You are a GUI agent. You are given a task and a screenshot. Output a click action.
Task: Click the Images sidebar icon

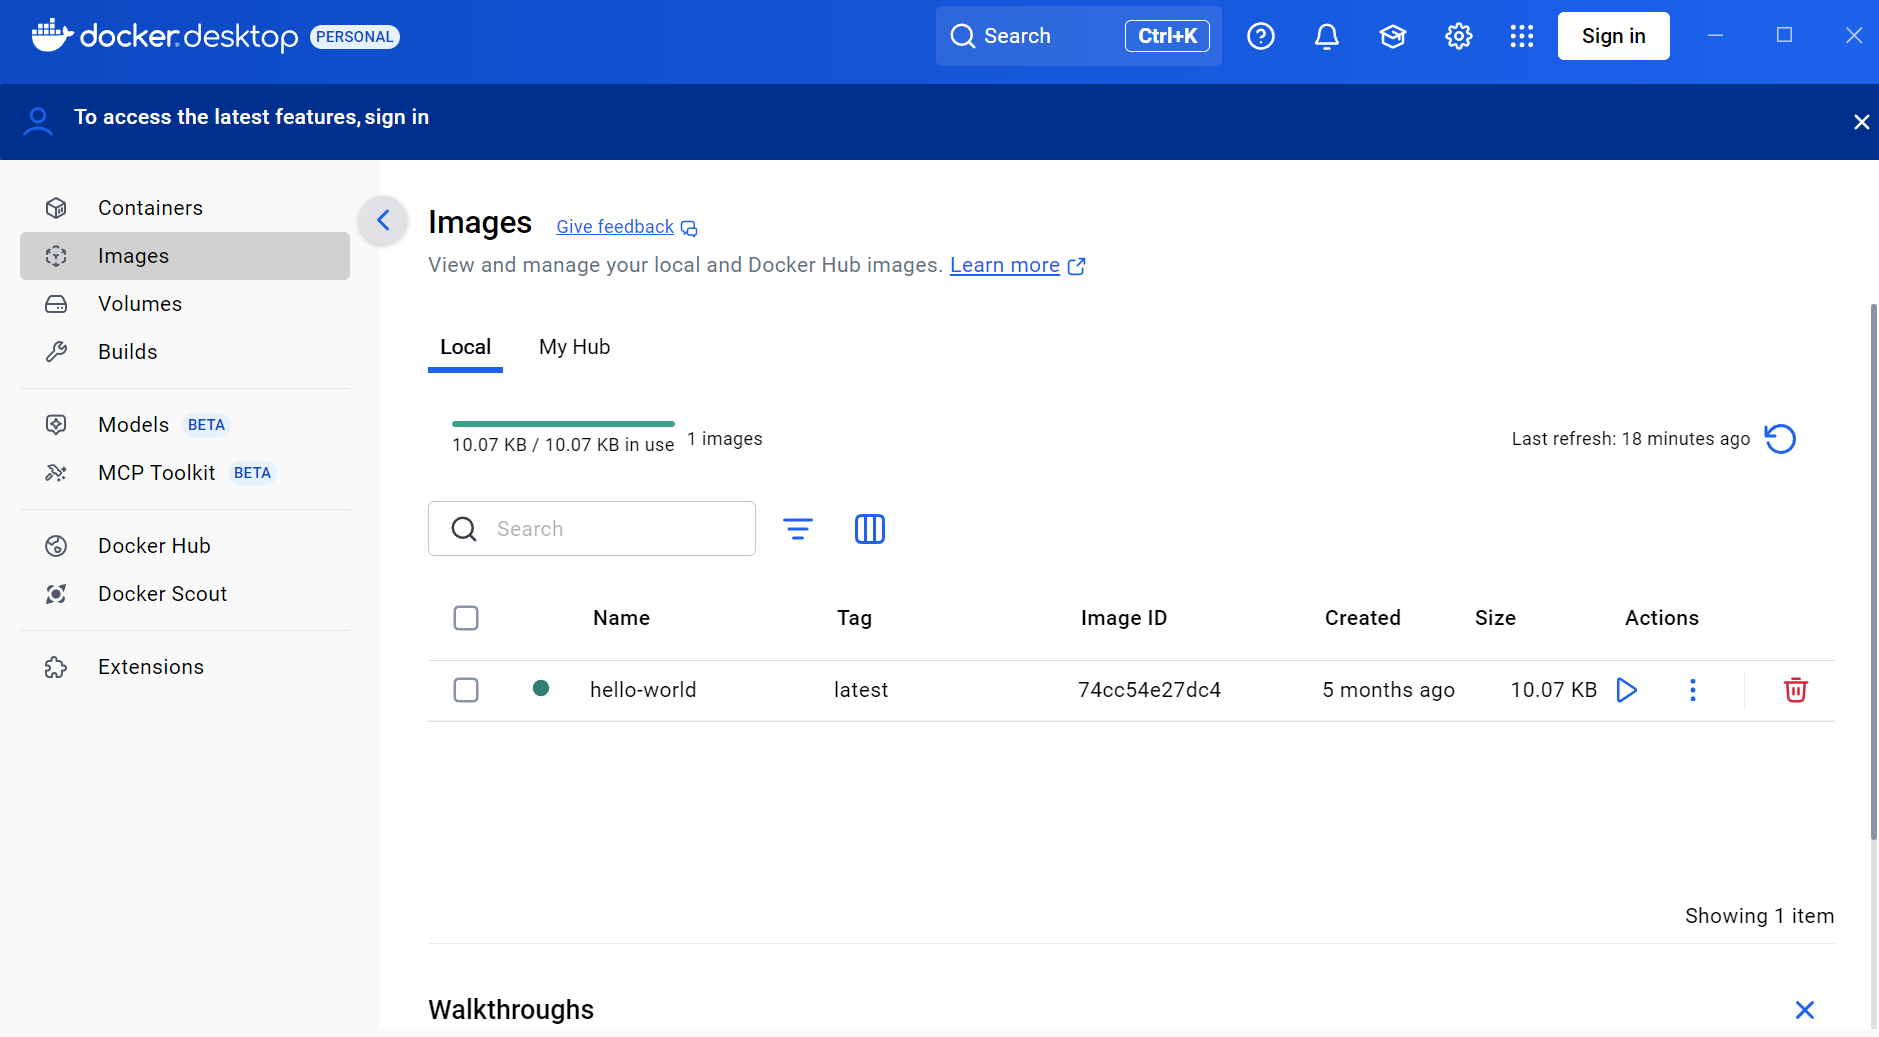(56, 256)
